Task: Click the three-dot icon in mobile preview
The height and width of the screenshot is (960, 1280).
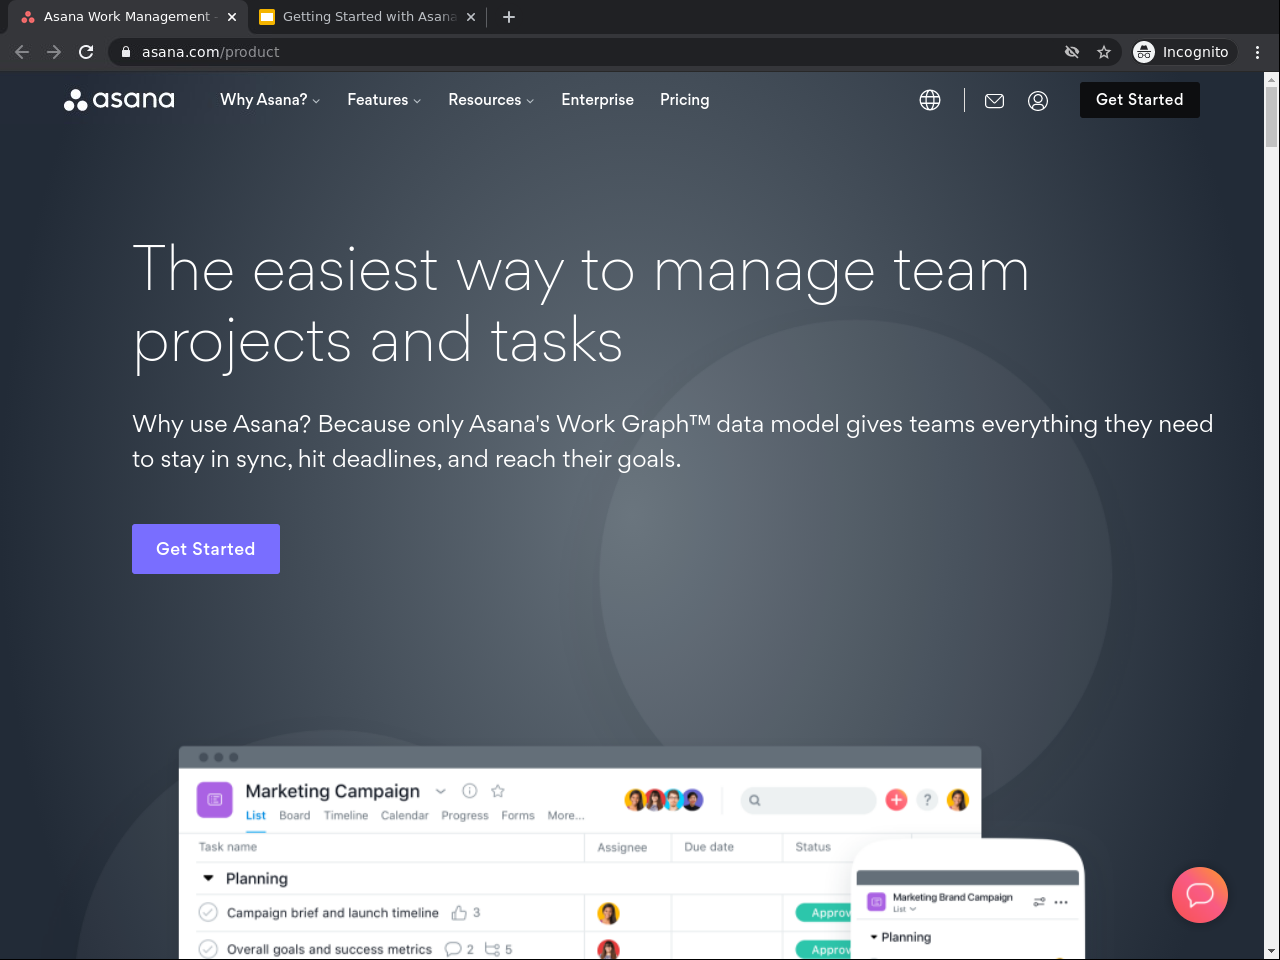Action: [1061, 902]
